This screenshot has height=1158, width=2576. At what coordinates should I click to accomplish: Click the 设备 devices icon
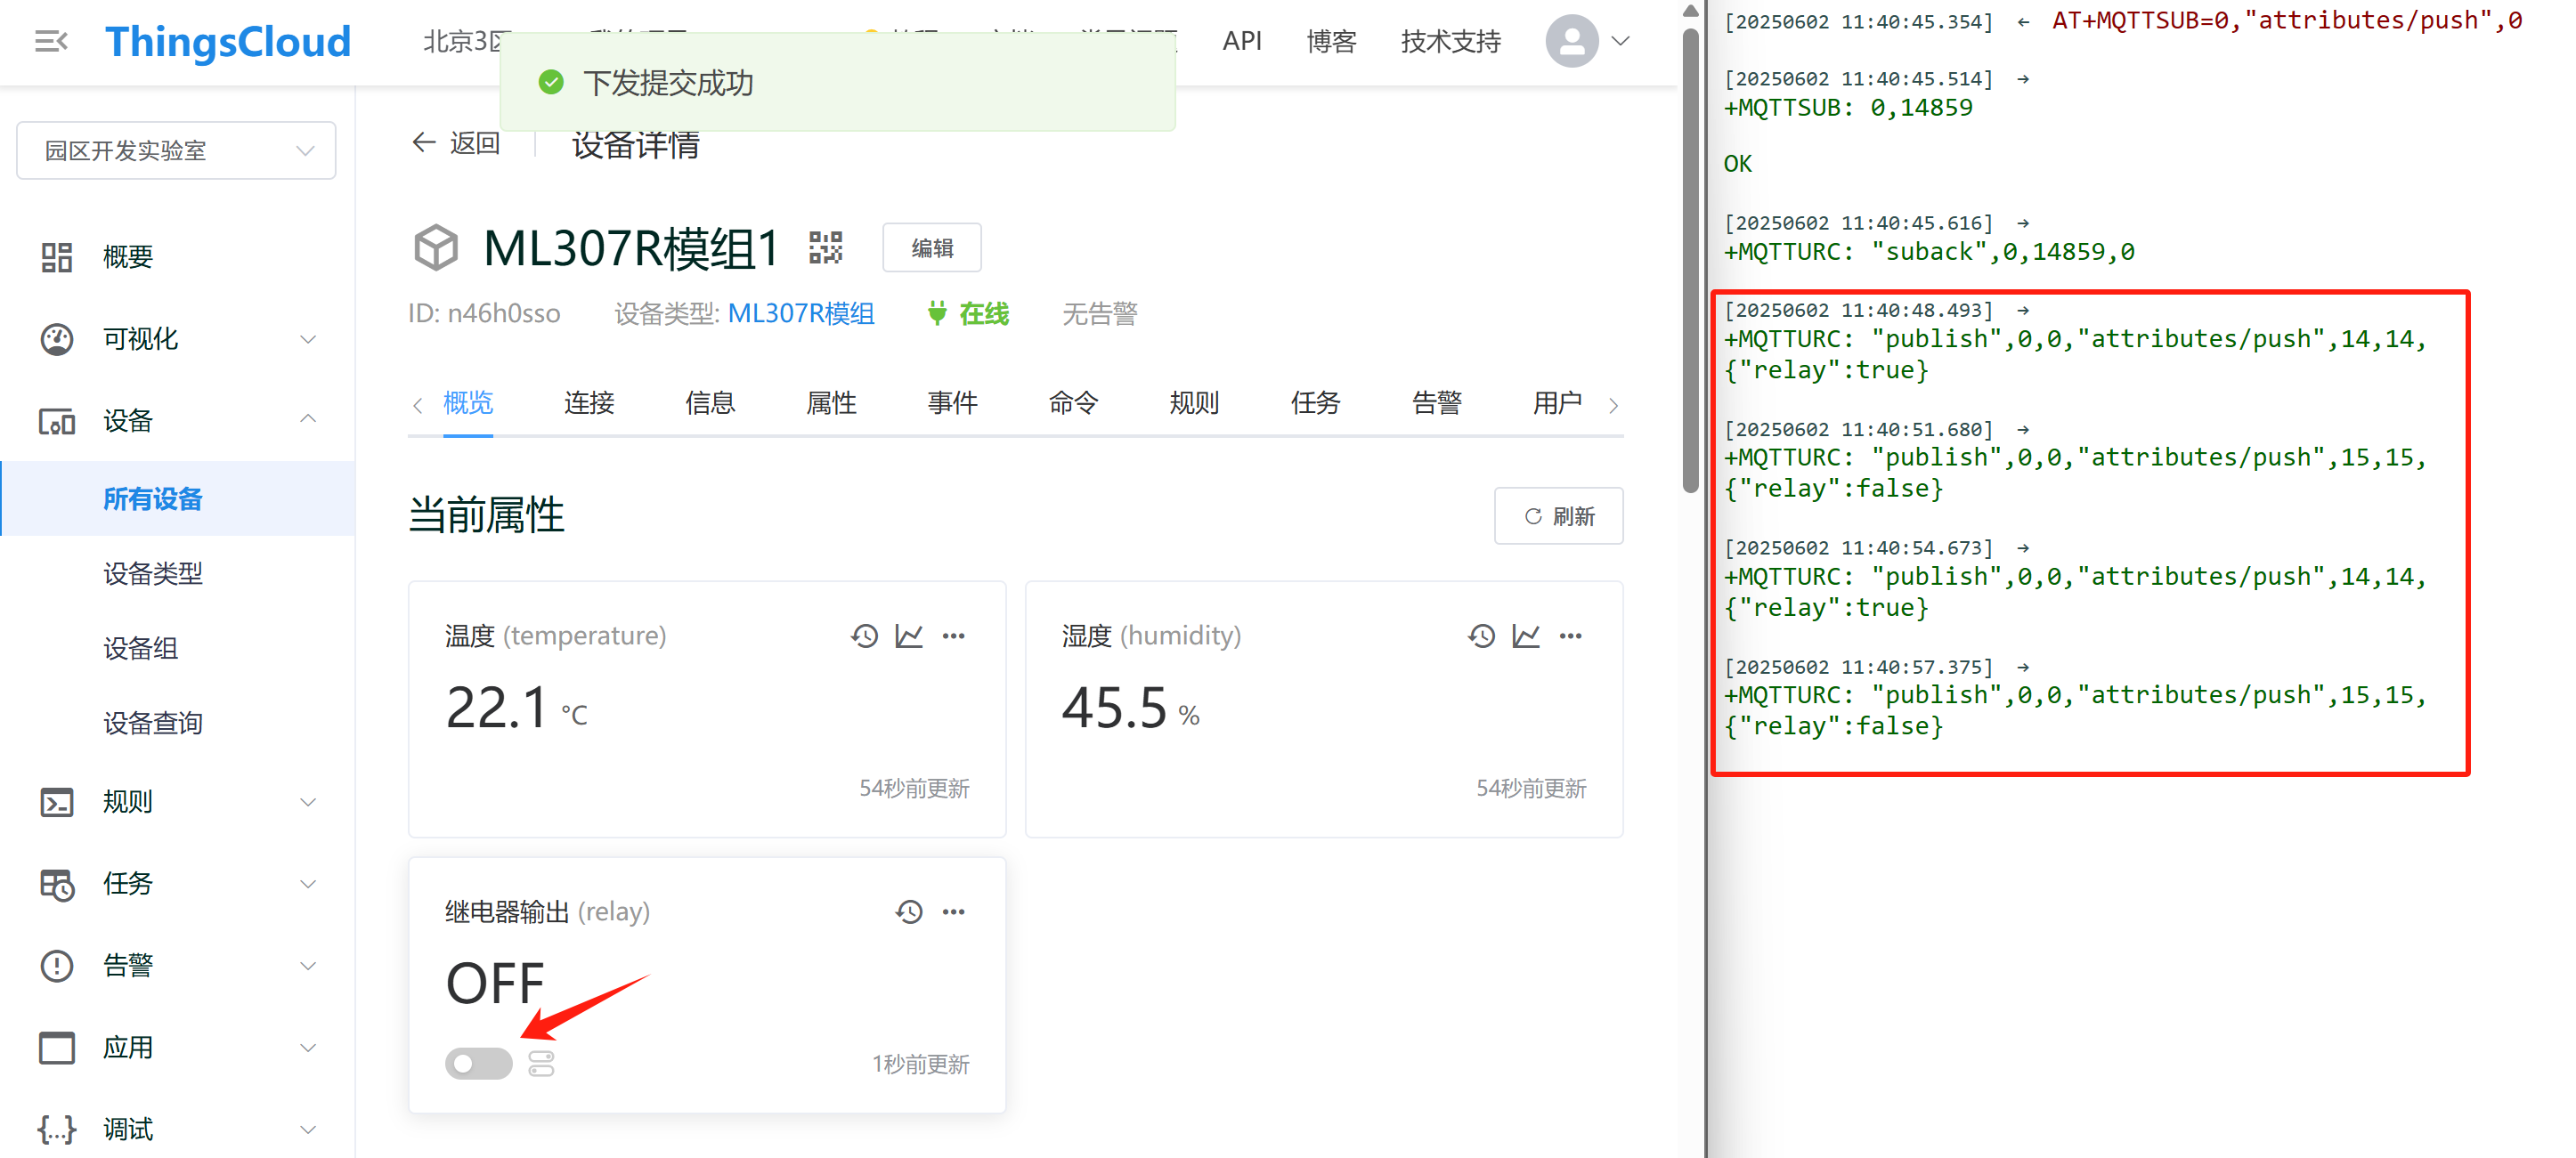coord(56,421)
